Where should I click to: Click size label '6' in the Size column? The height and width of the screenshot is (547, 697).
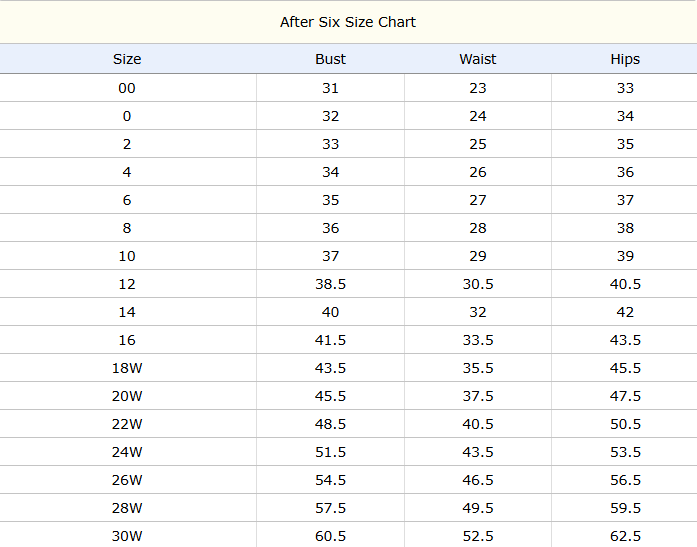[127, 200]
